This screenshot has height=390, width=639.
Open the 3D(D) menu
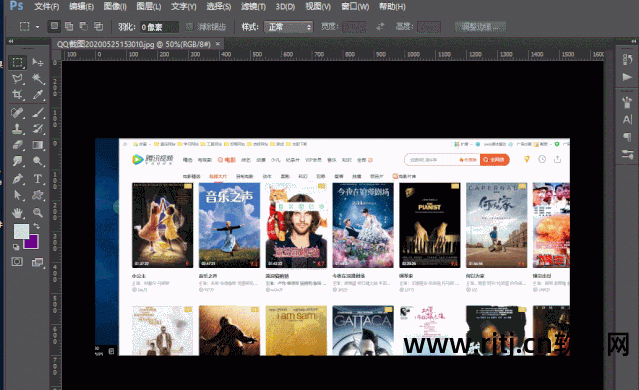tap(285, 7)
